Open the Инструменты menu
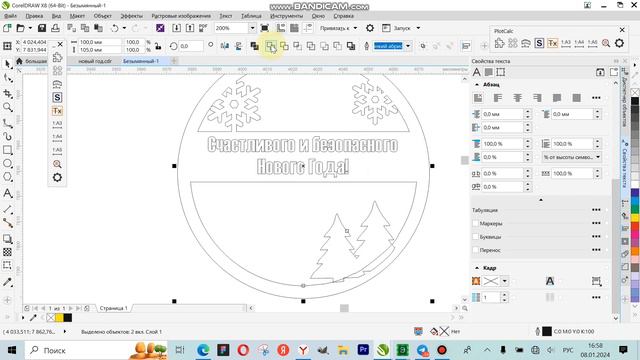This screenshot has height=360, width=640. pos(287,16)
